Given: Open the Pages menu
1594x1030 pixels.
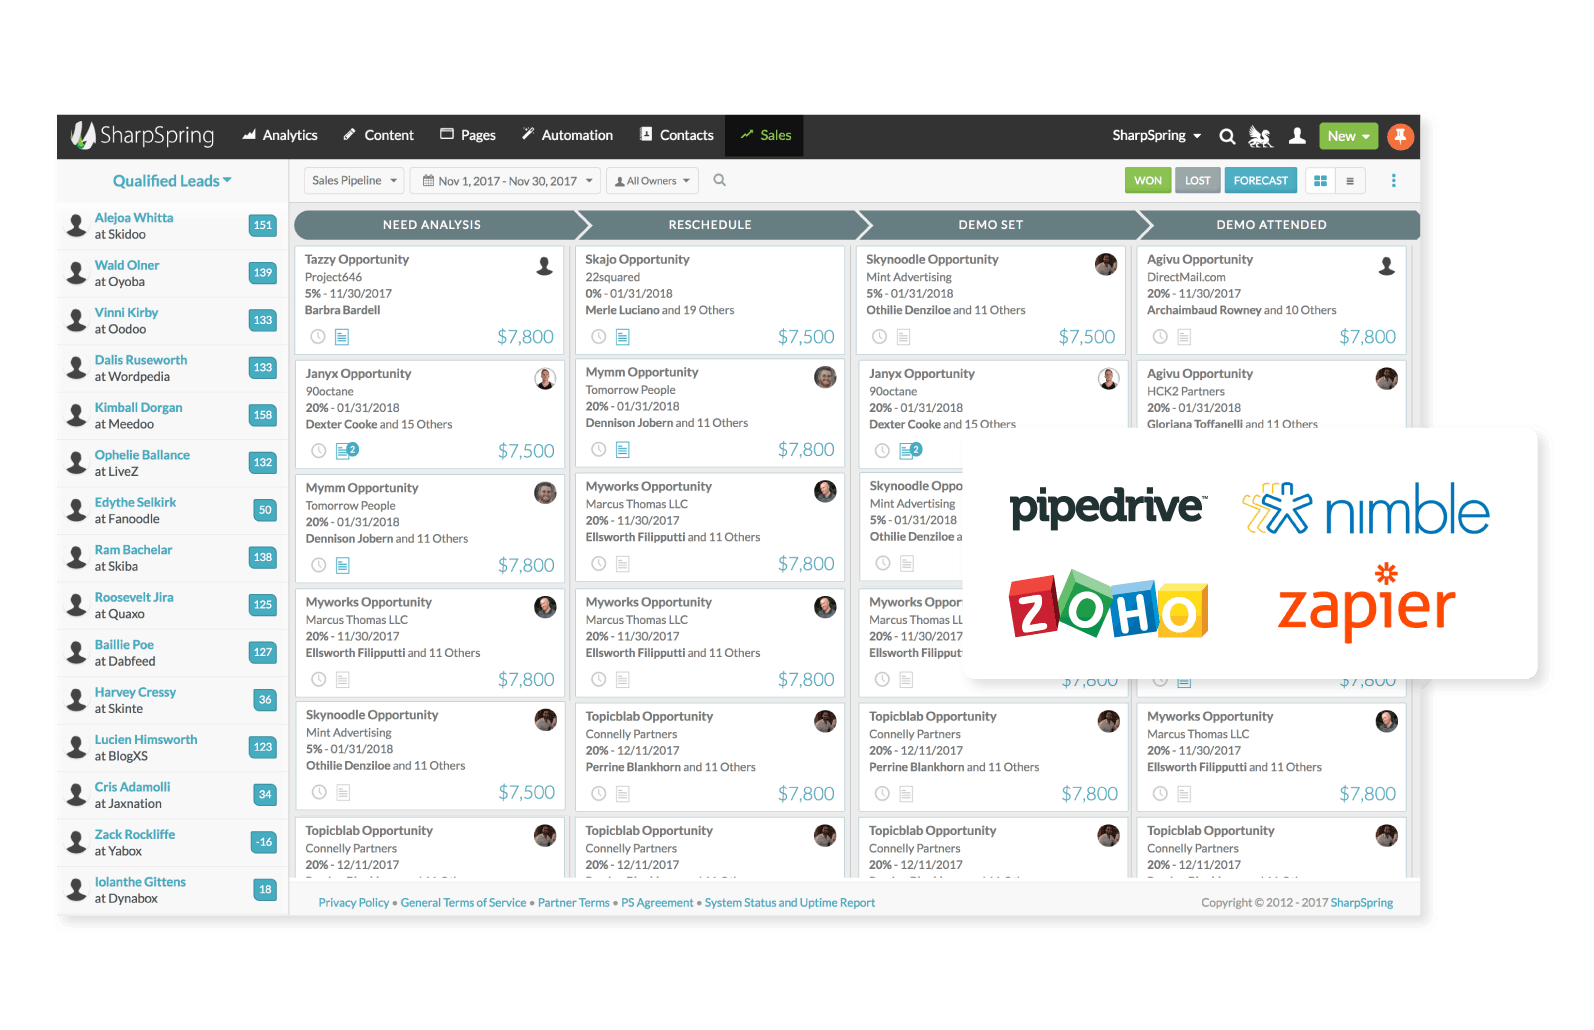Looking at the screenshot, I should 468,136.
